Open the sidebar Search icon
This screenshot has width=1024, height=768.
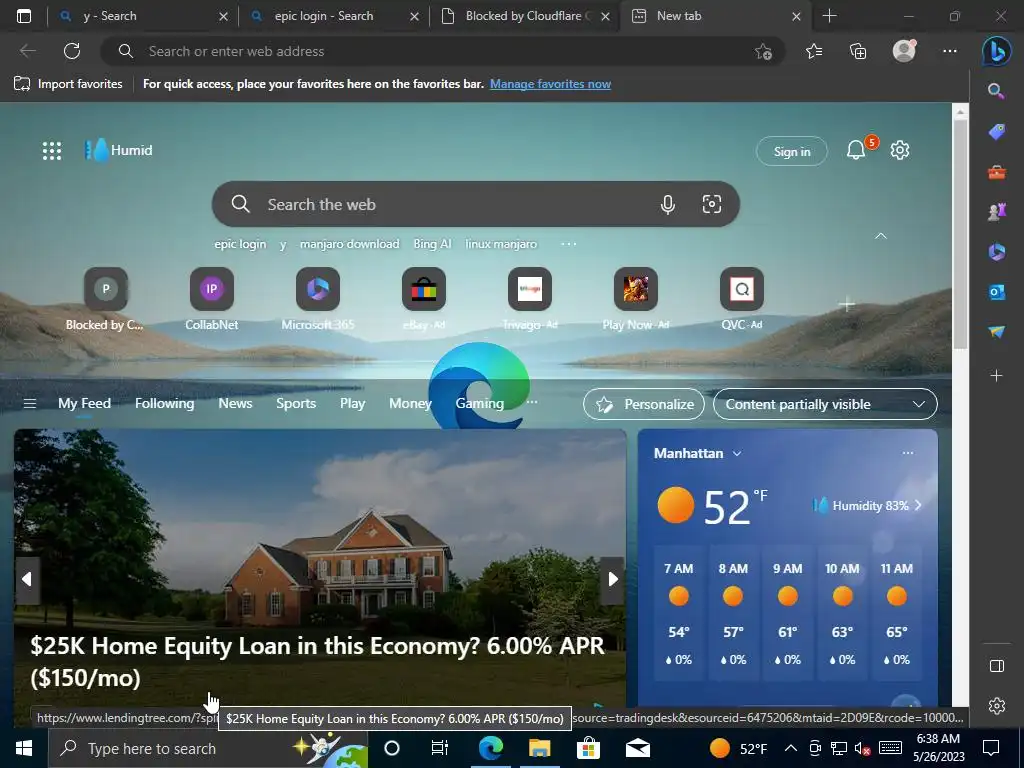tap(996, 91)
